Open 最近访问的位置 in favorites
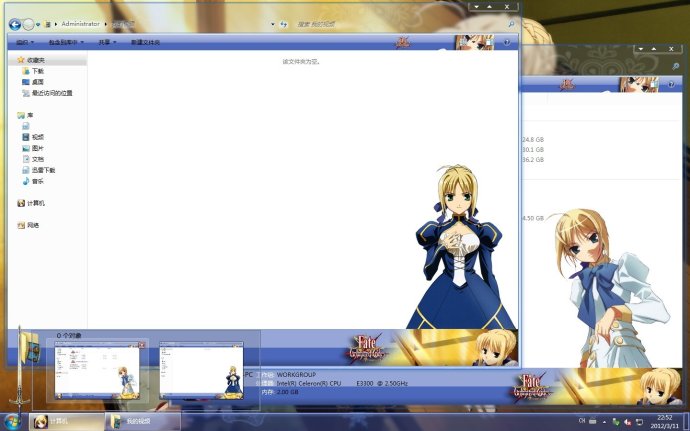The width and height of the screenshot is (690, 431). [47, 93]
